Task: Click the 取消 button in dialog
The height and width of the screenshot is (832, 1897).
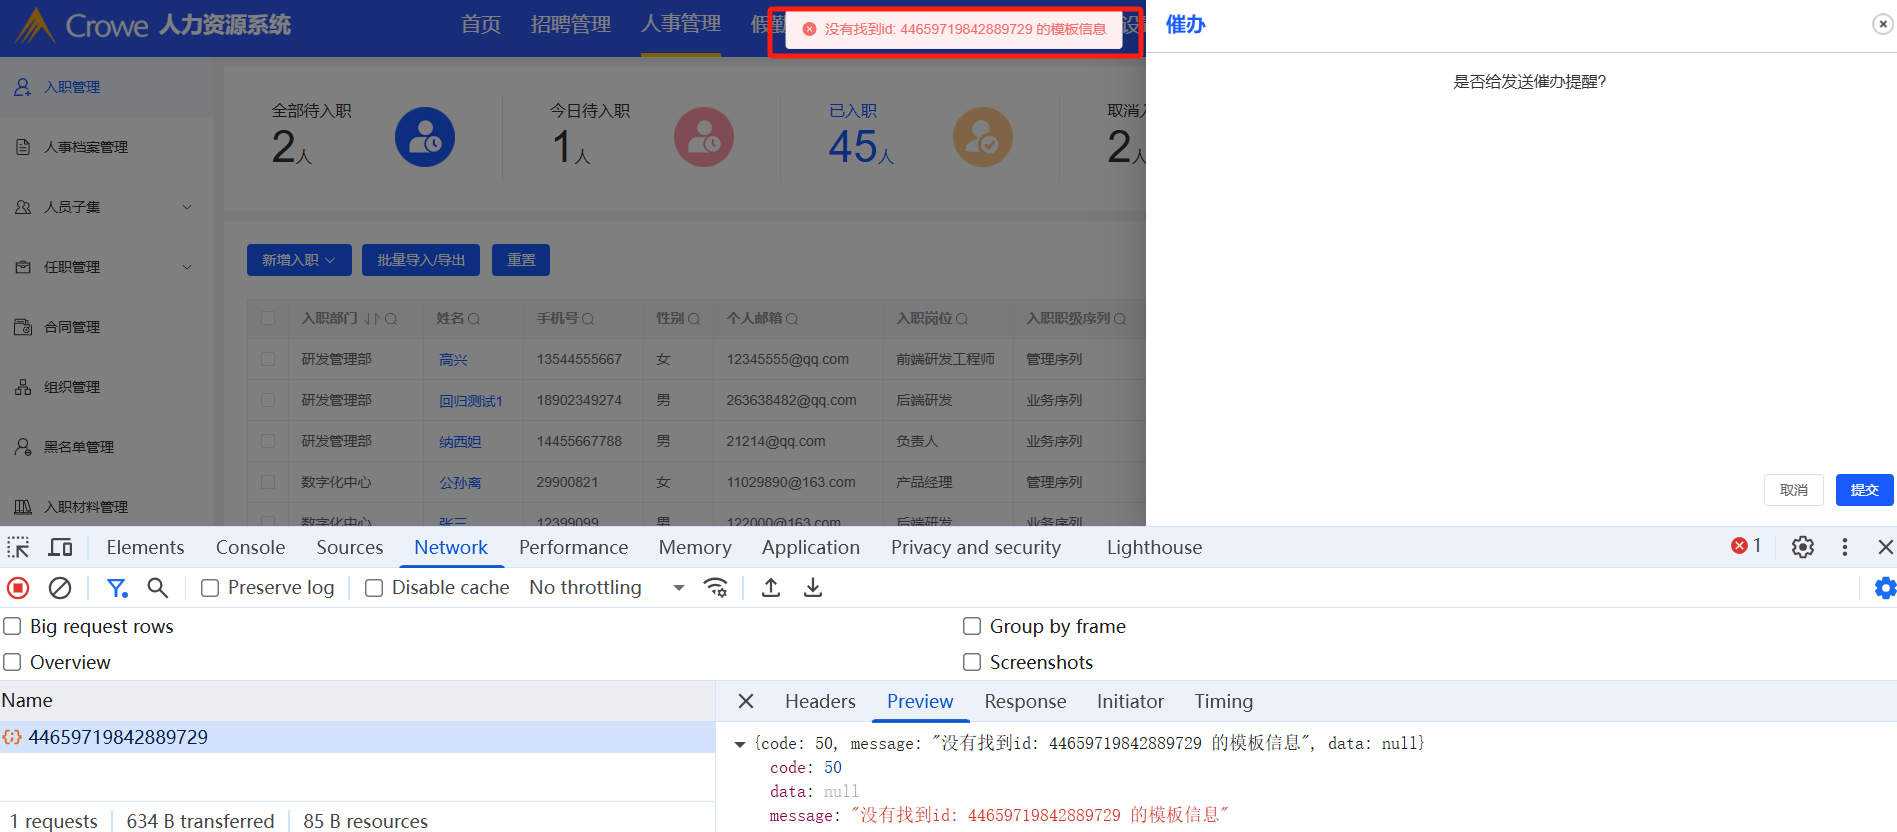Action: [x=1793, y=490]
